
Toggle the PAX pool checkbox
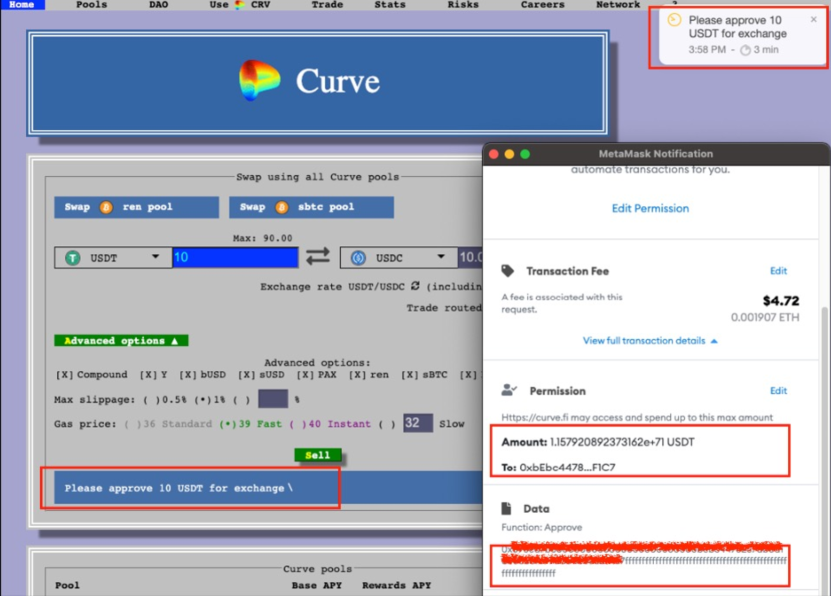pos(305,375)
